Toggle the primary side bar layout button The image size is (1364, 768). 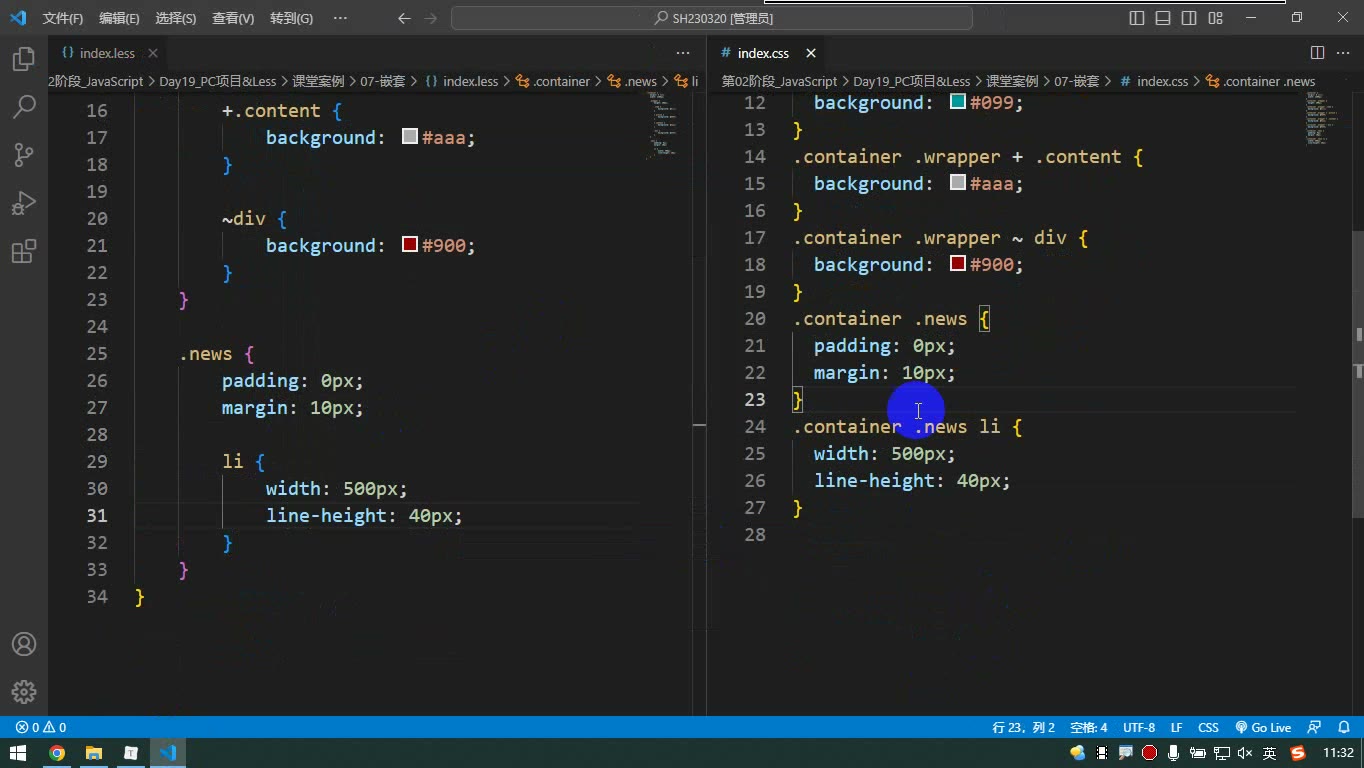point(1137,18)
